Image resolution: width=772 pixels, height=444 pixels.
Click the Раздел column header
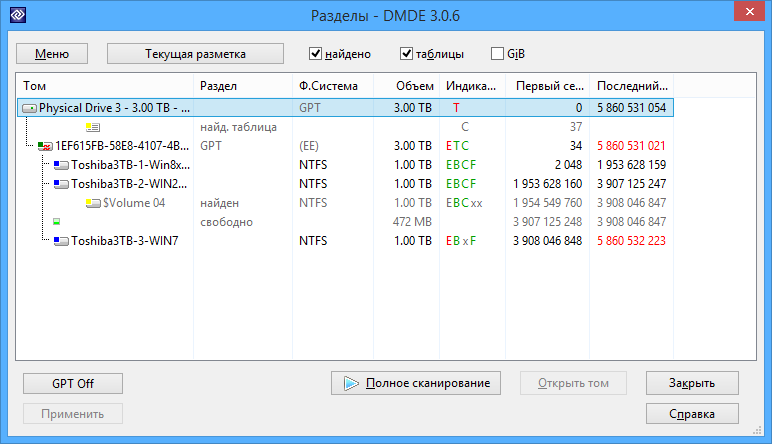pos(243,86)
